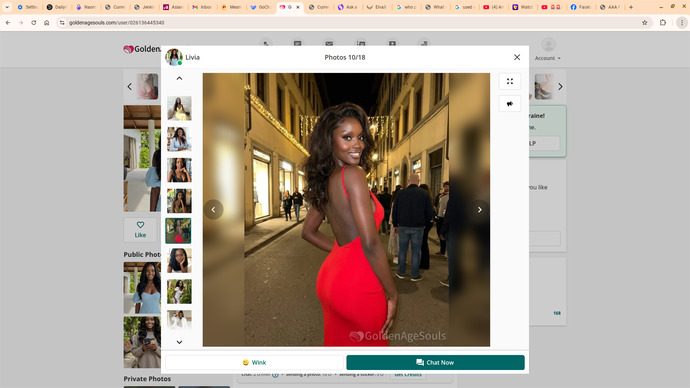Select the yellow dress thumbnail
Screen dimensions: 690x388
tap(179, 108)
